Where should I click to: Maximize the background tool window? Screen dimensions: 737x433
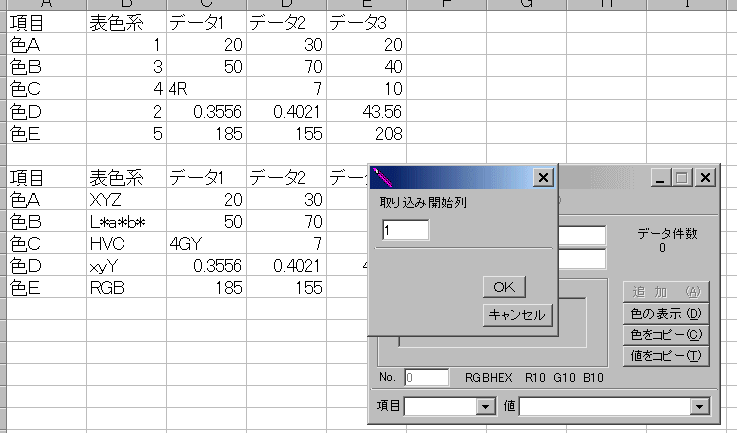pos(683,178)
